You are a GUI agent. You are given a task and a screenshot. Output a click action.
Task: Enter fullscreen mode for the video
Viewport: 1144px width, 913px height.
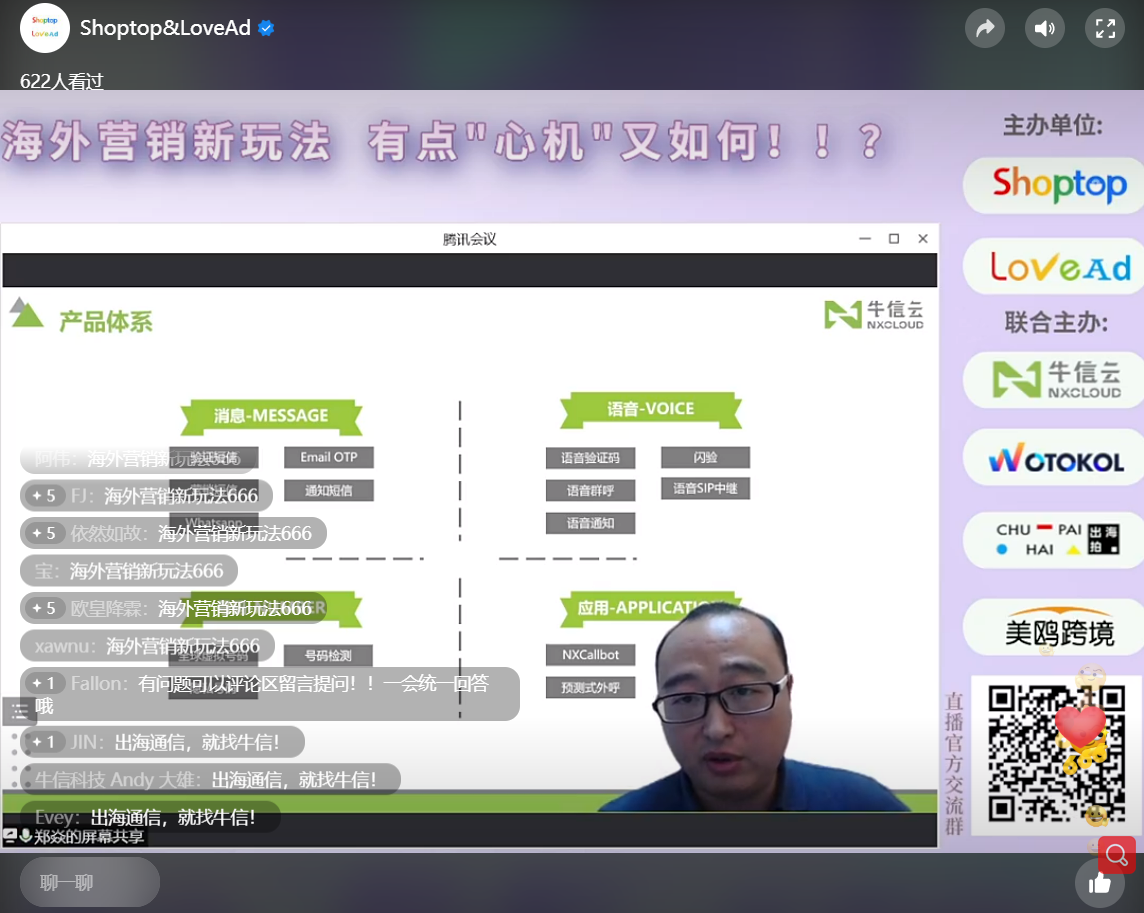[x=1105, y=28]
